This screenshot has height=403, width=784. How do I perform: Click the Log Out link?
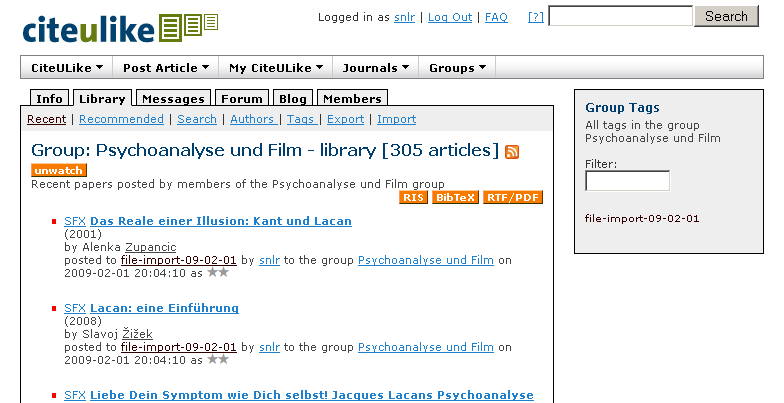(x=450, y=18)
